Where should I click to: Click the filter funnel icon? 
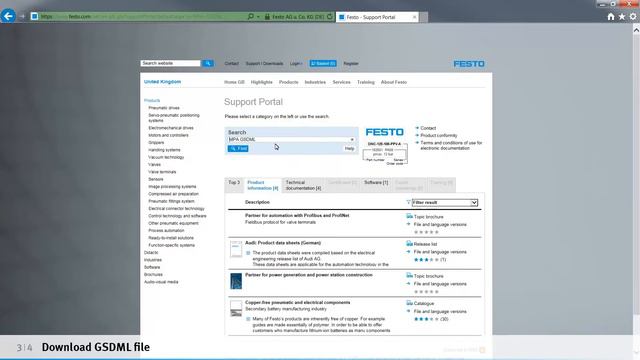coord(408,202)
